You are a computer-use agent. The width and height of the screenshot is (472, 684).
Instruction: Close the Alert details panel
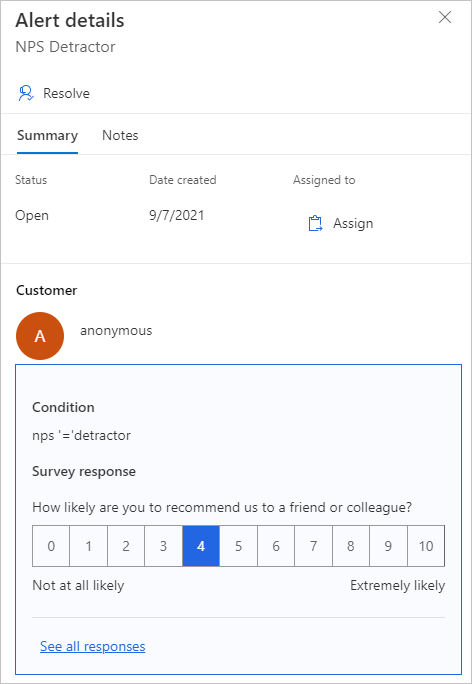point(445,17)
